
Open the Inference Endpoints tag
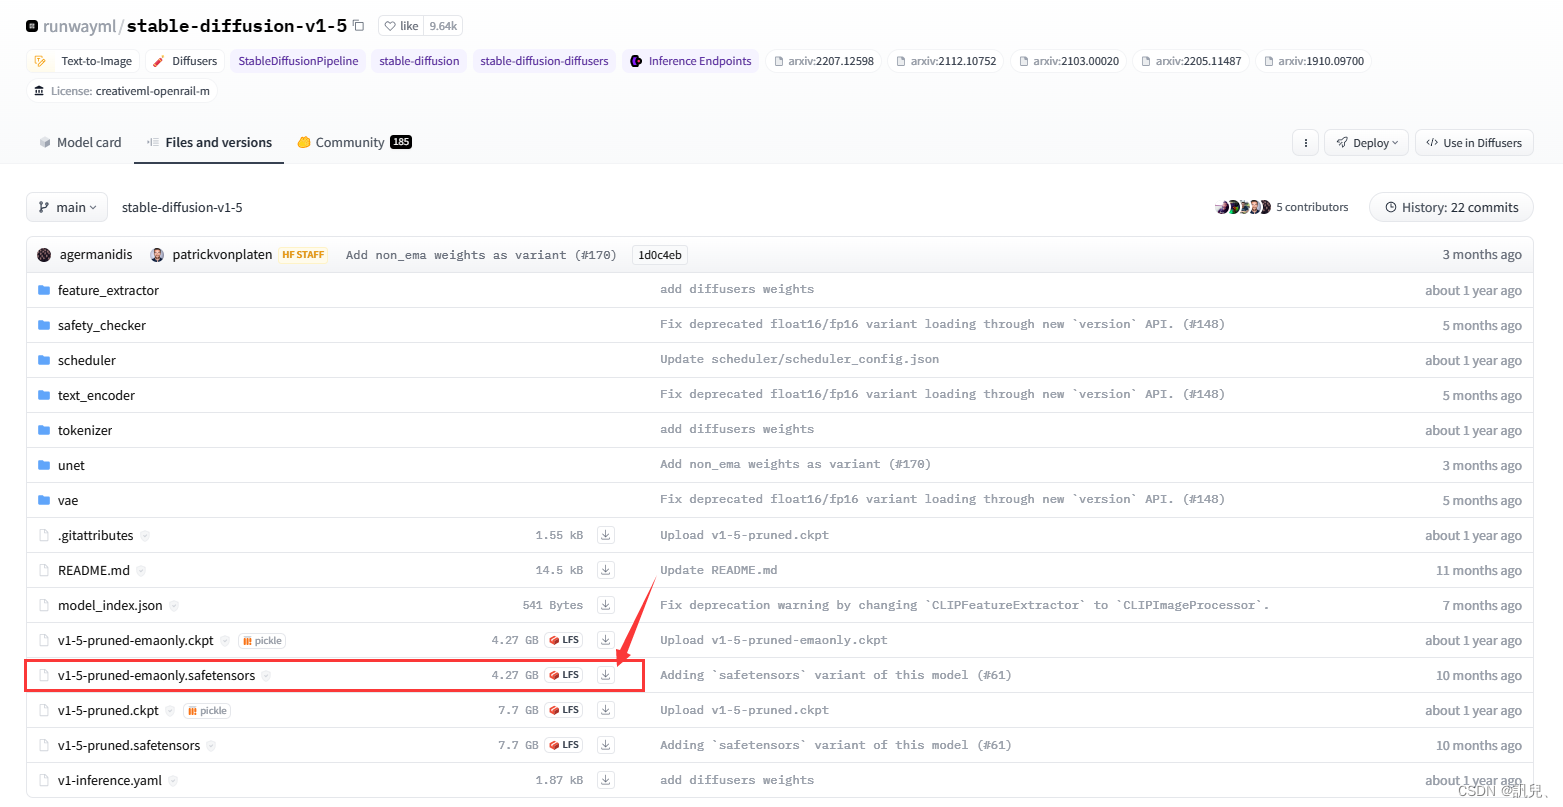click(690, 61)
